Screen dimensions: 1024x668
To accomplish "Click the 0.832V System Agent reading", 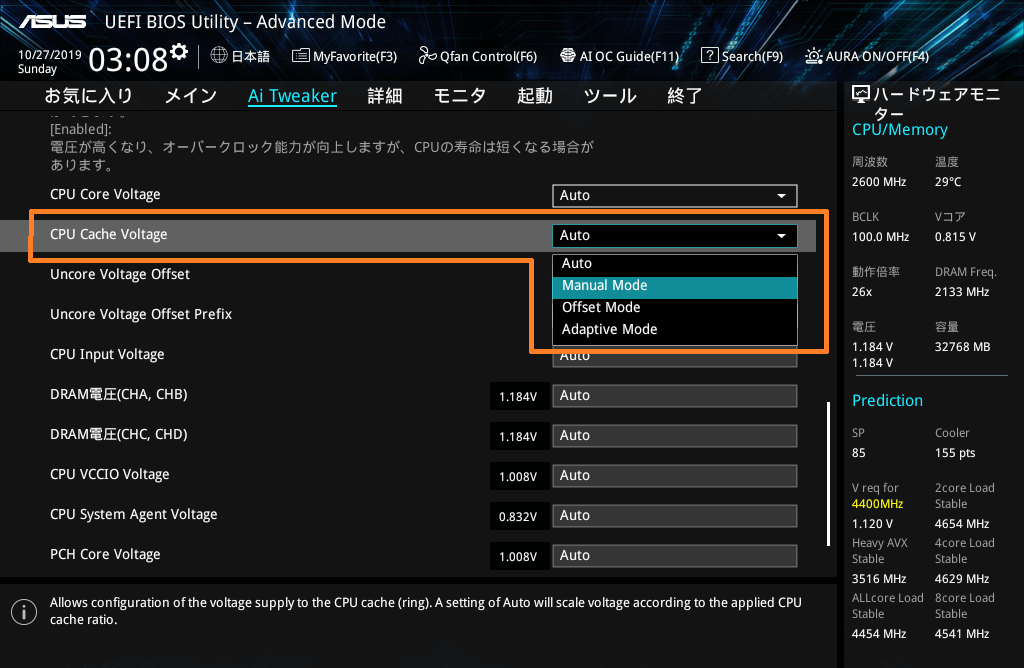I will pyautogui.click(x=518, y=517).
